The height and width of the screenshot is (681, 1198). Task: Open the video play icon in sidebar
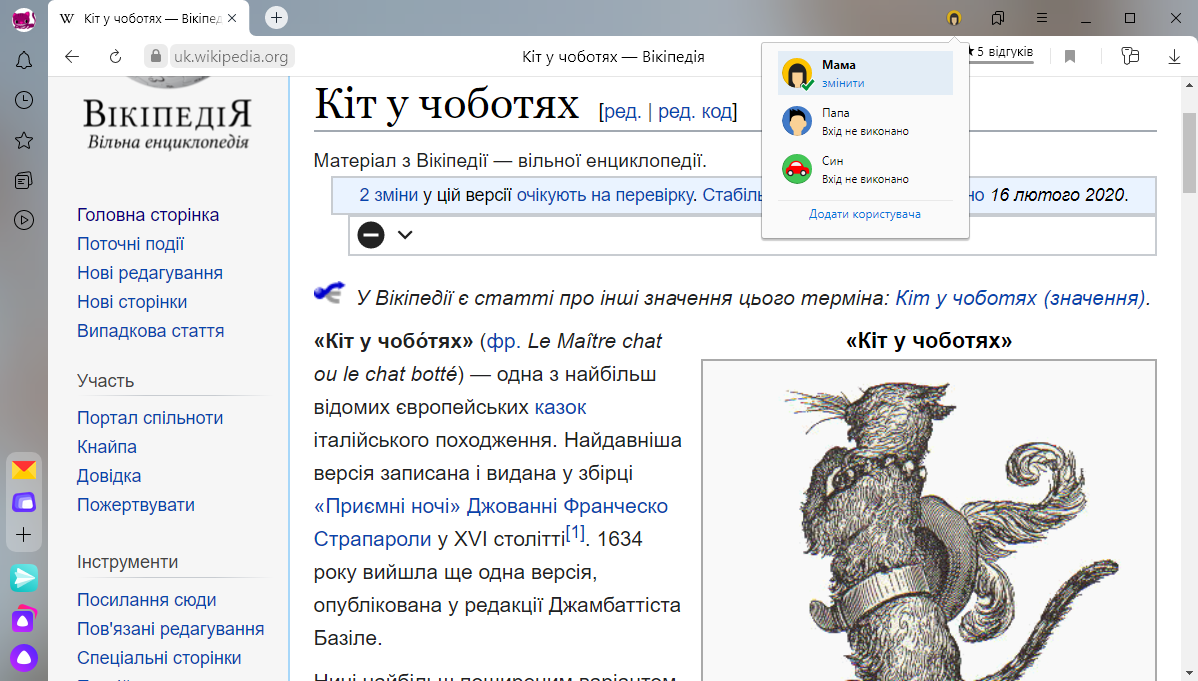(24, 221)
